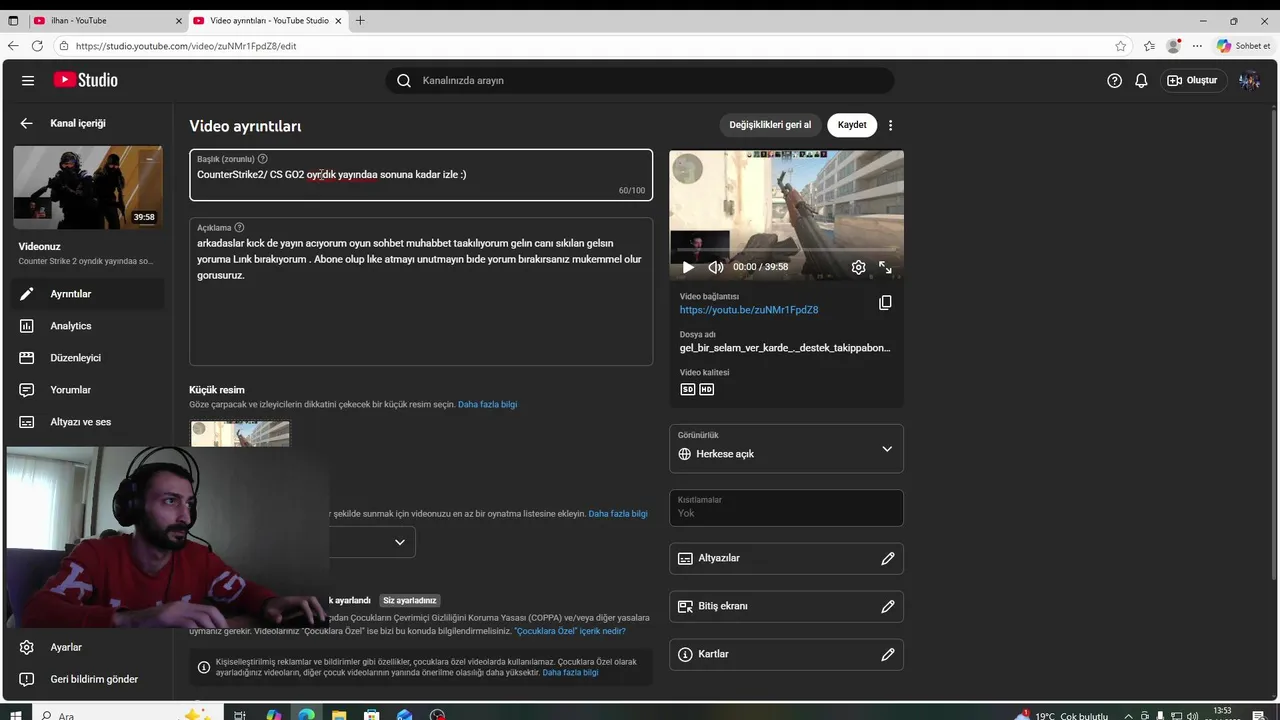Image resolution: width=1280 pixels, height=720 pixels.
Task: Mute the preview video volume
Action: click(x=715, y=267)
